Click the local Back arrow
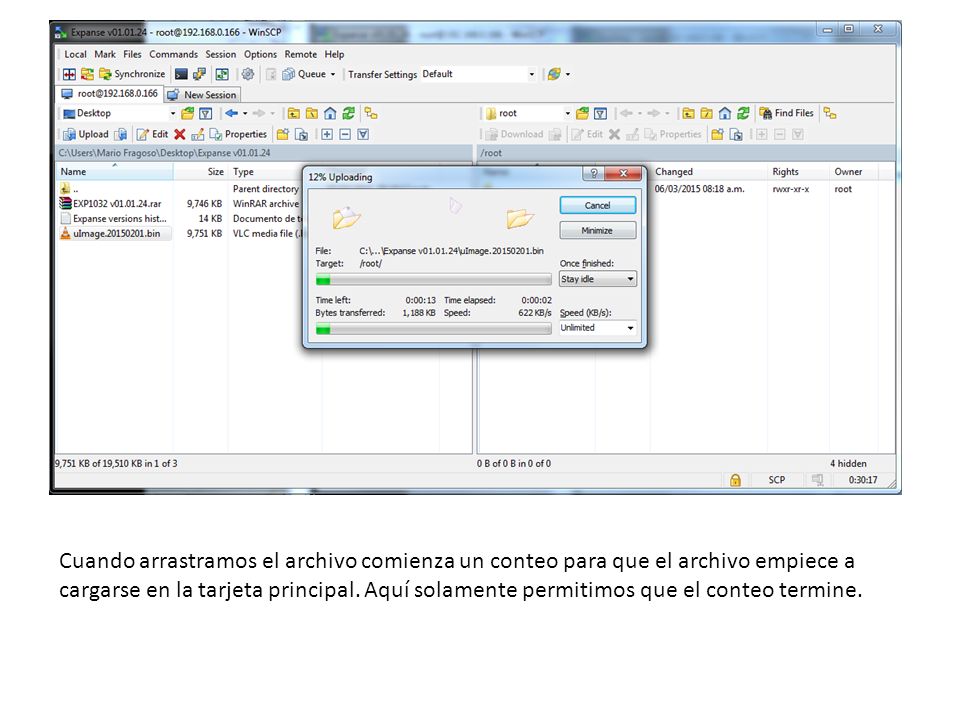This screenshot has height=720, width=960. (x=231, y=113)
